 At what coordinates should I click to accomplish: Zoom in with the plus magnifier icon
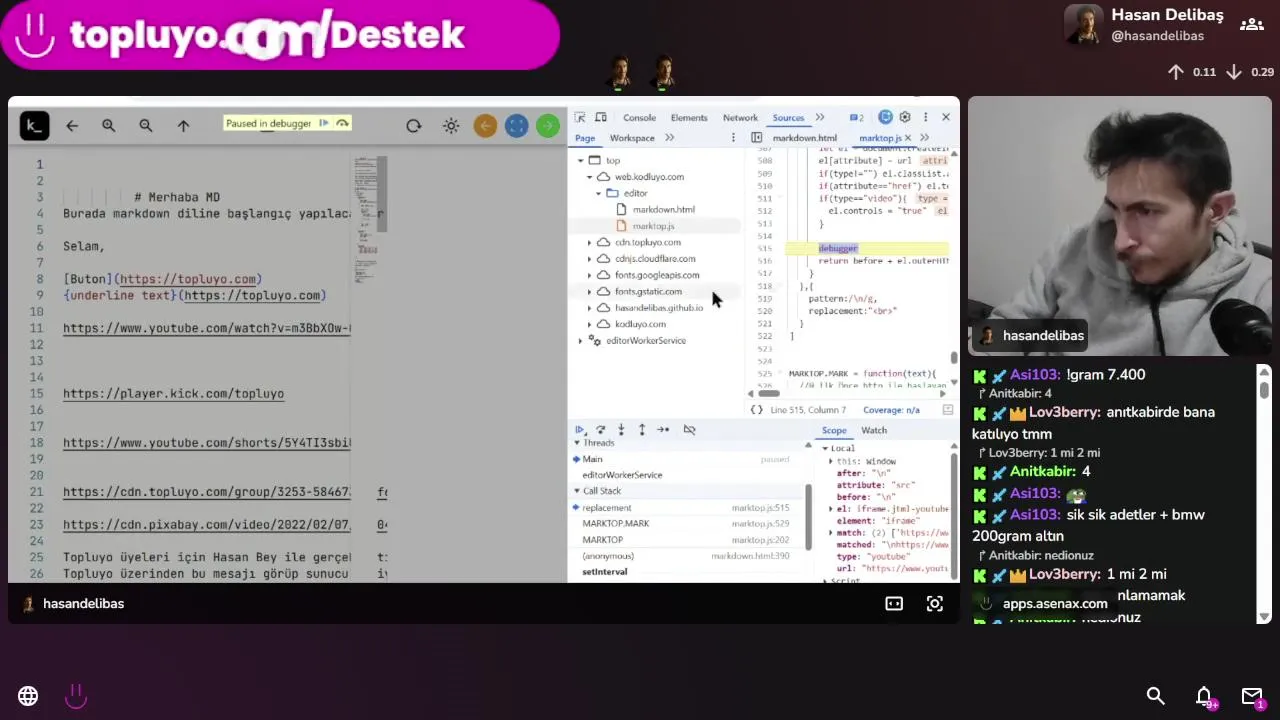(108, 126)
